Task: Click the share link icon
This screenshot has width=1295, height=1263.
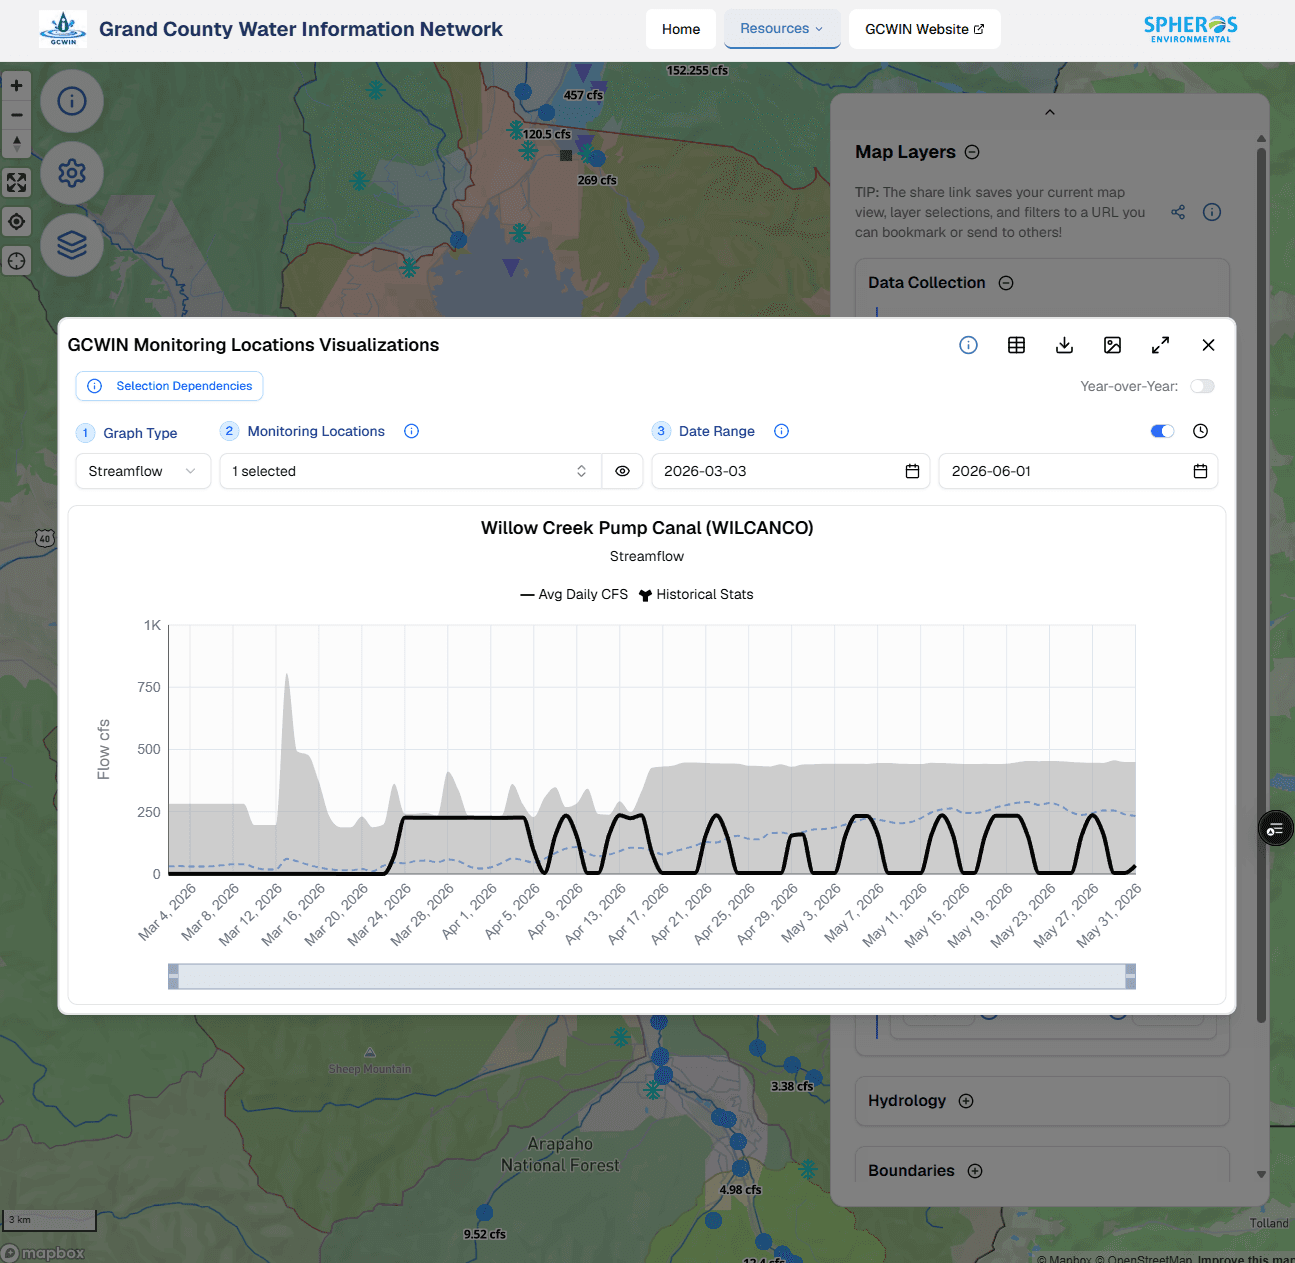Action: coord(1178,212)
